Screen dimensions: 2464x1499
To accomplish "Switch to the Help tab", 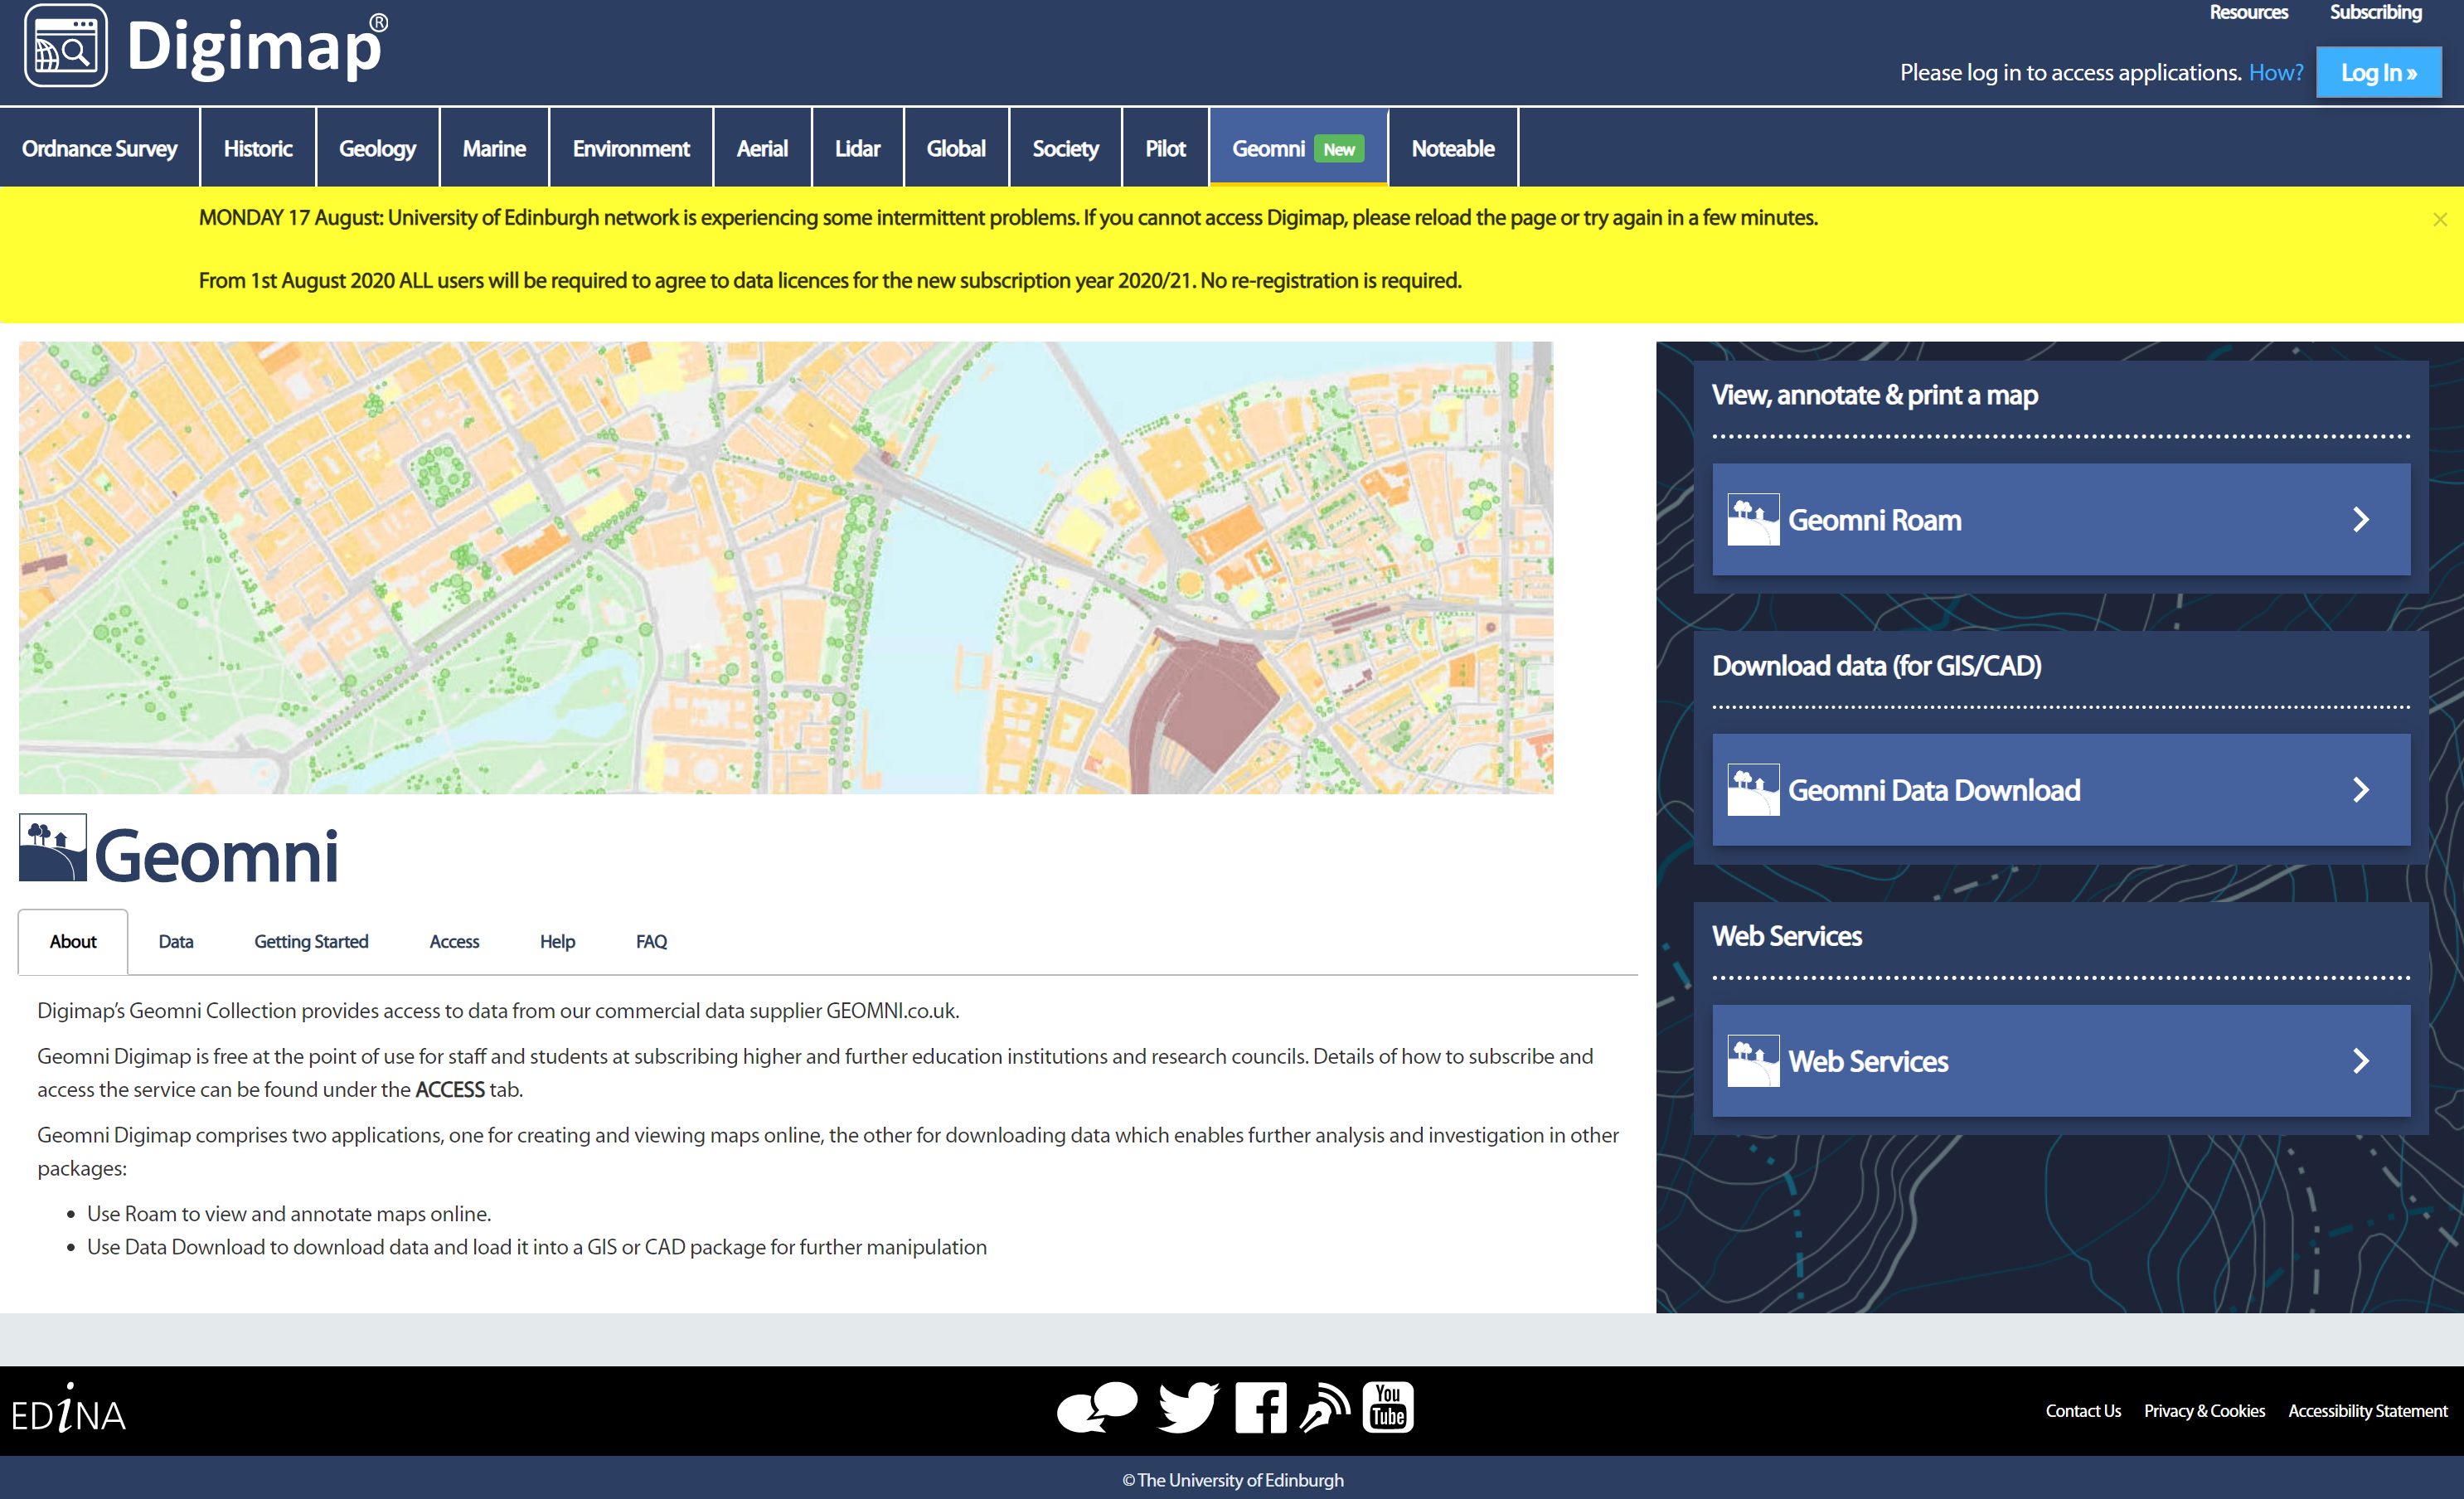I will coord(557,941).
